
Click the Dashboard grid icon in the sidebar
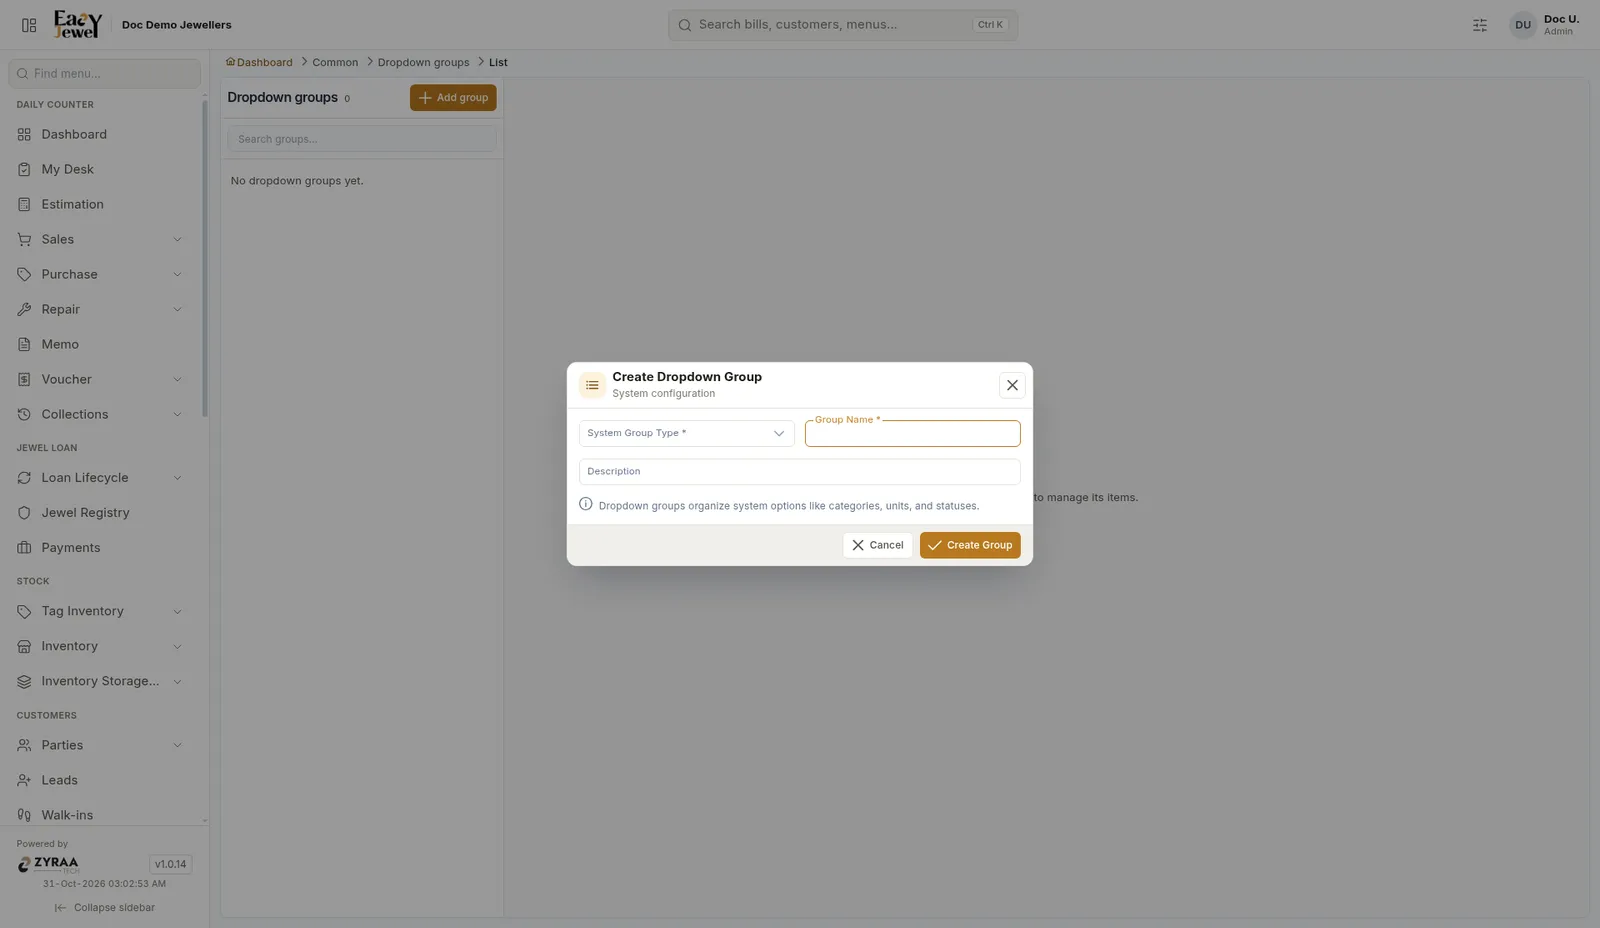[x=24, y=134]
